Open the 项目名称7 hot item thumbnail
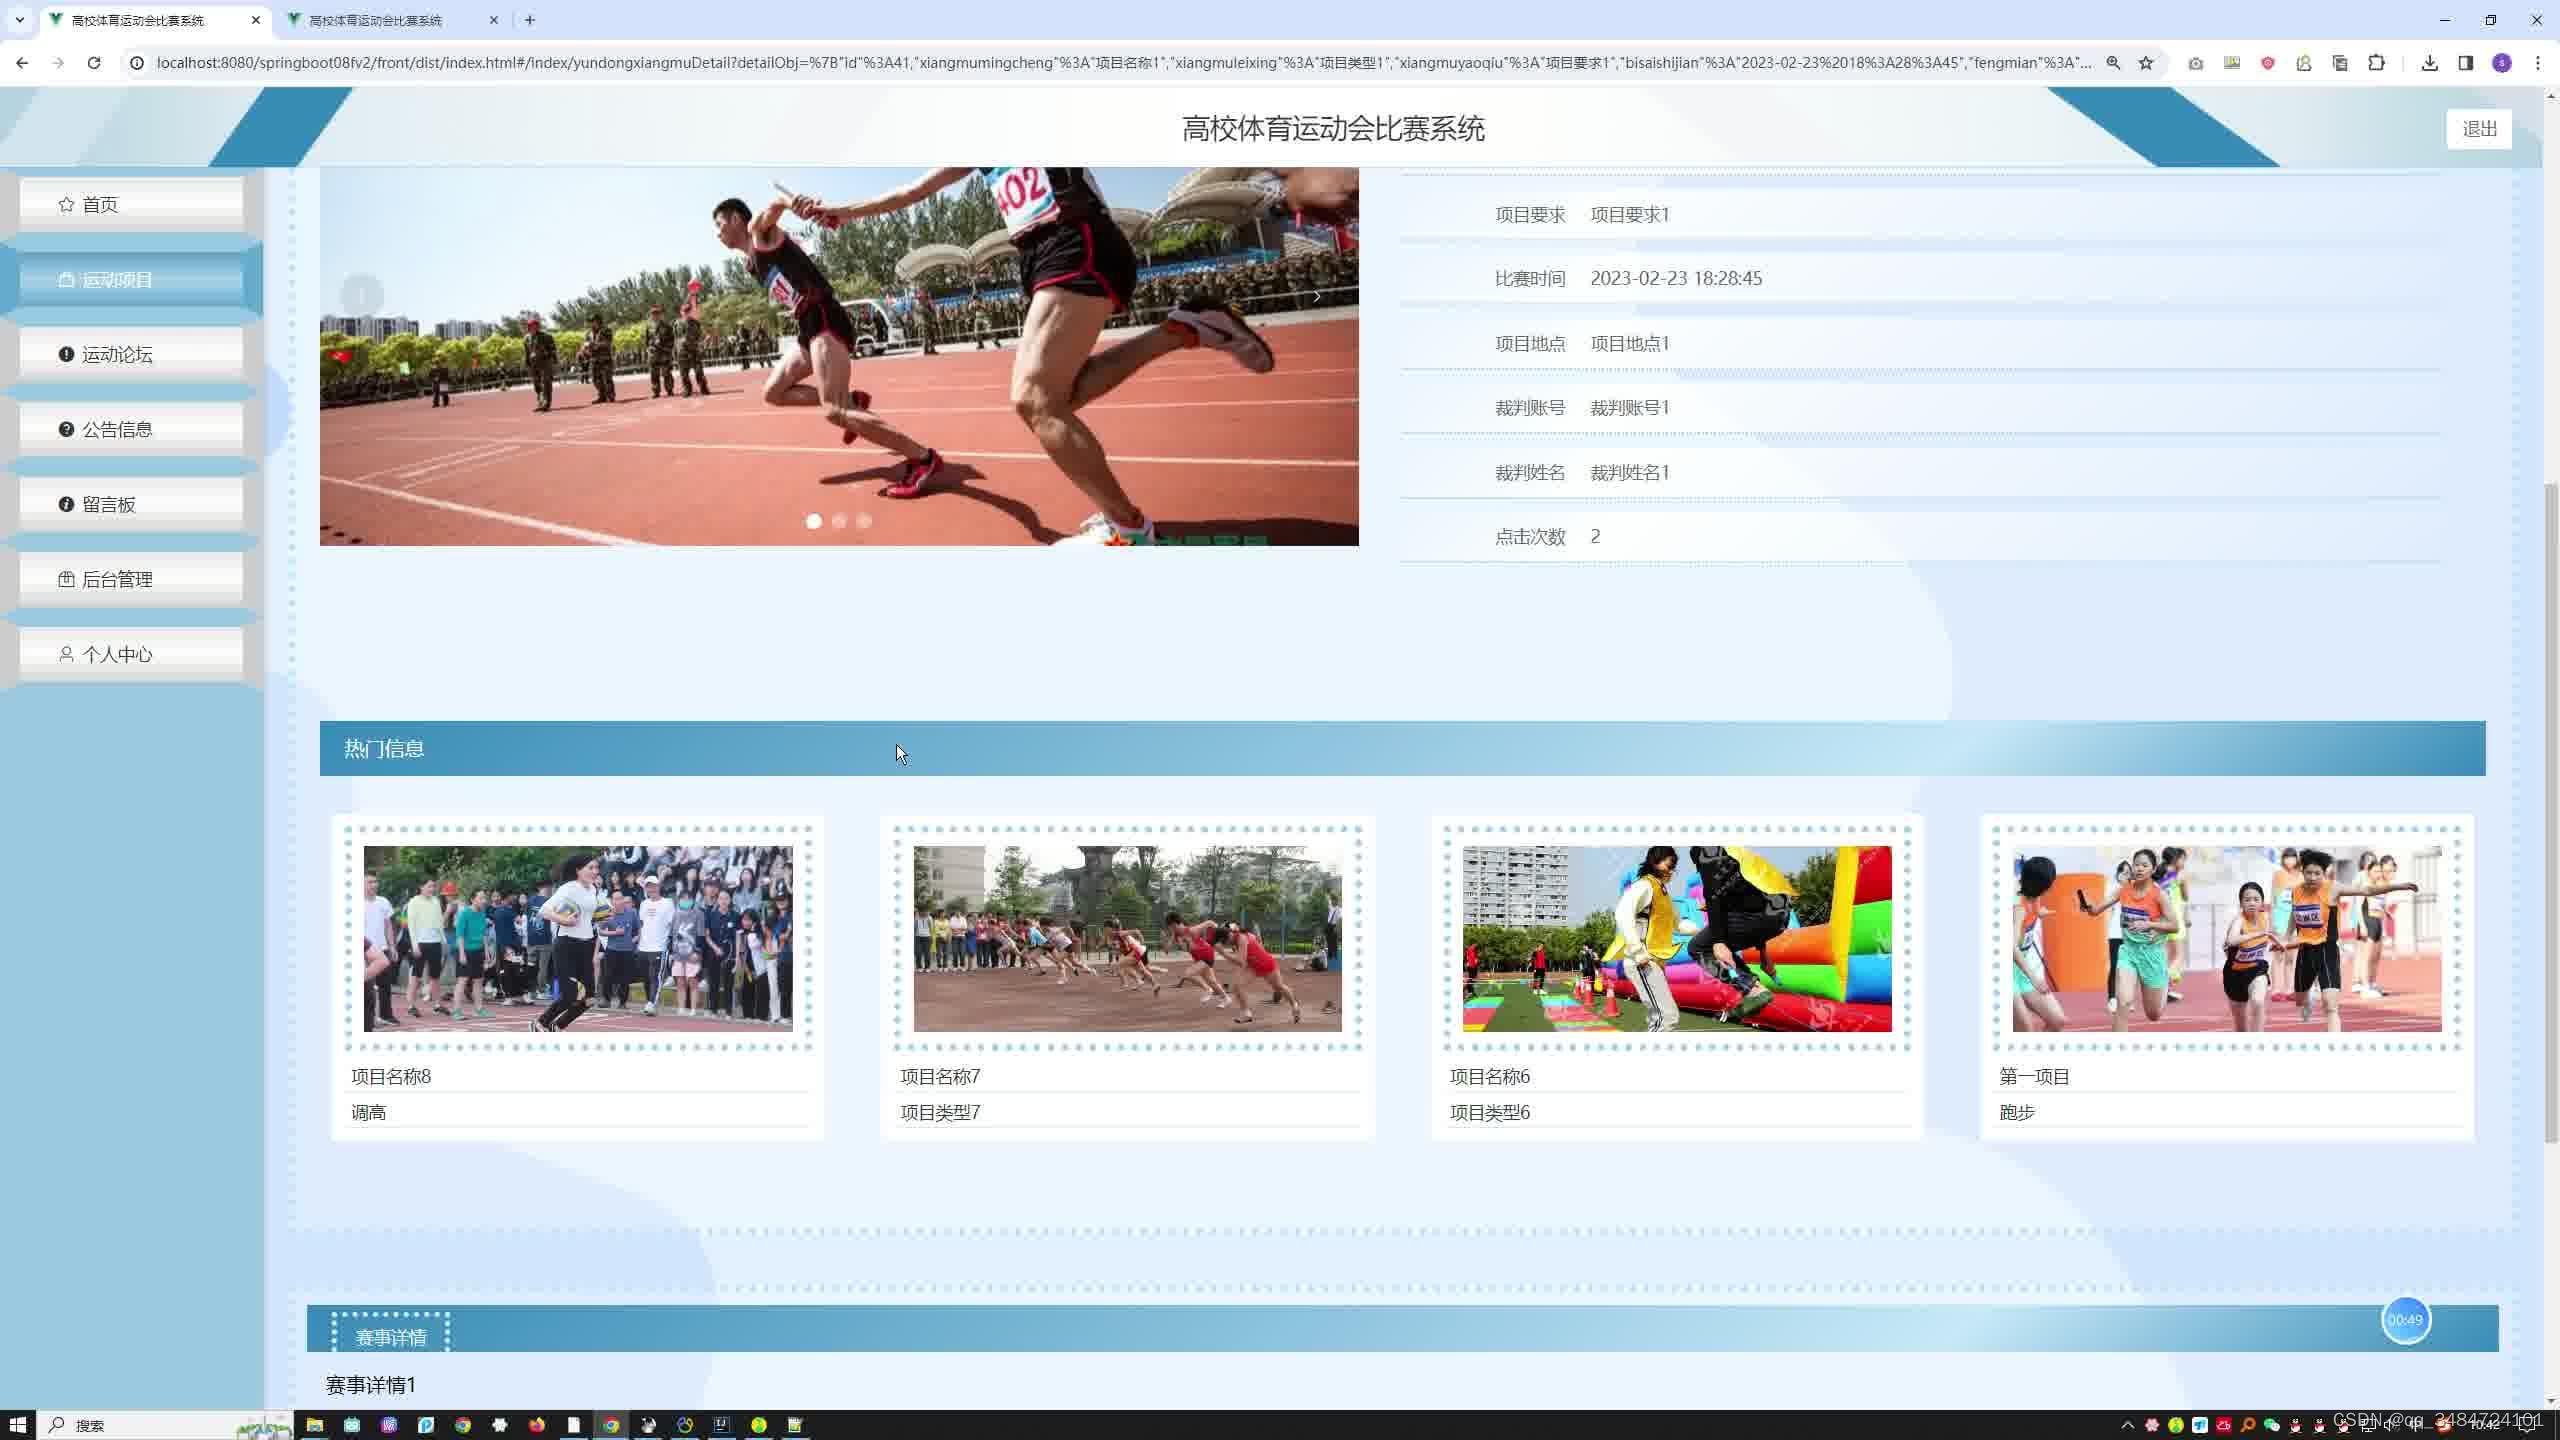The height and width of the screenshot is (1440, 2560). (x=1127, y=938)
